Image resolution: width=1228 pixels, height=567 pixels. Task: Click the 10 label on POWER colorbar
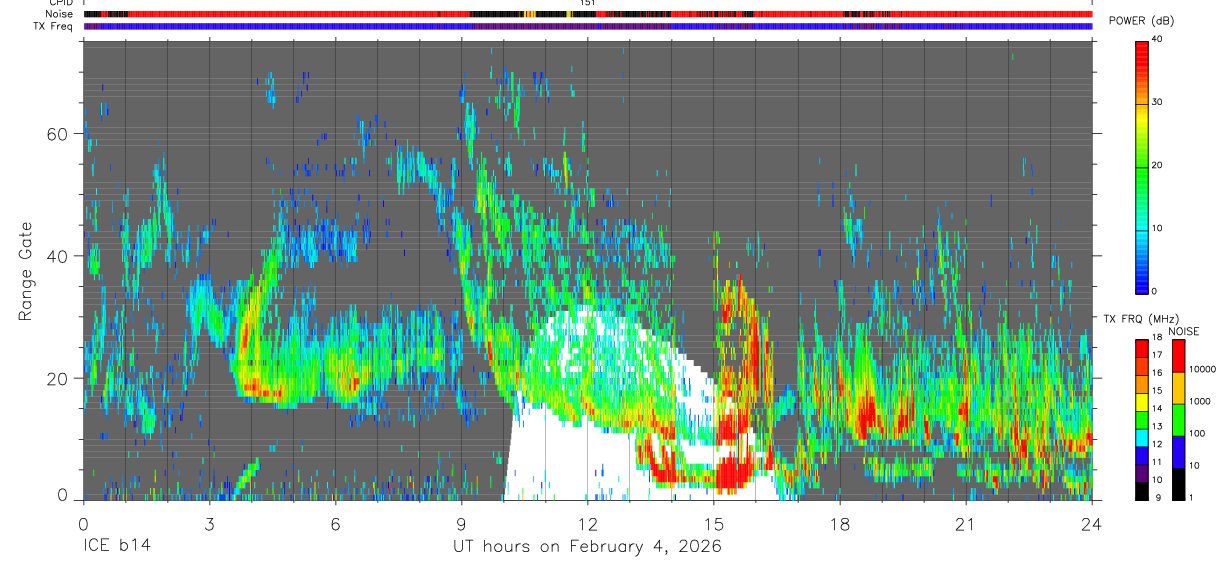1158,228
